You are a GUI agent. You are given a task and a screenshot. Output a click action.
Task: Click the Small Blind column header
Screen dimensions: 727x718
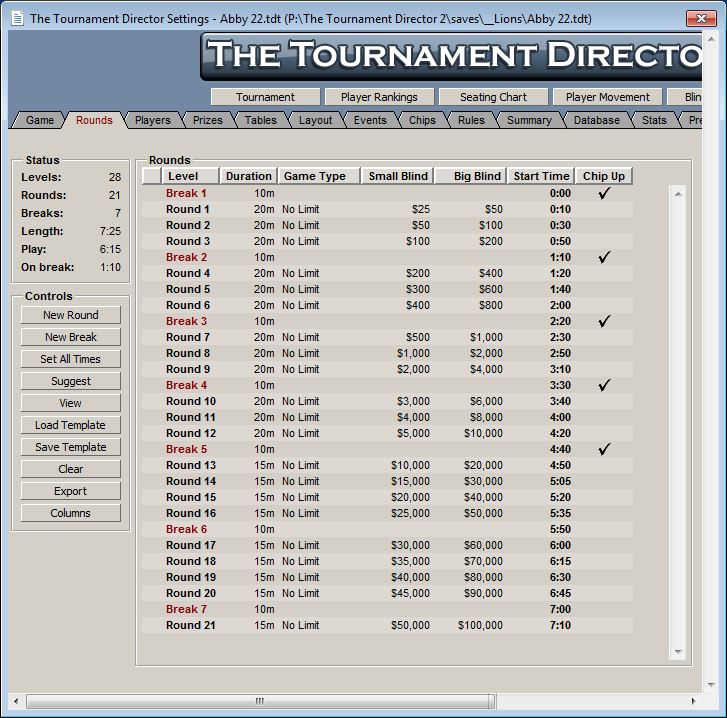(398, 176)
